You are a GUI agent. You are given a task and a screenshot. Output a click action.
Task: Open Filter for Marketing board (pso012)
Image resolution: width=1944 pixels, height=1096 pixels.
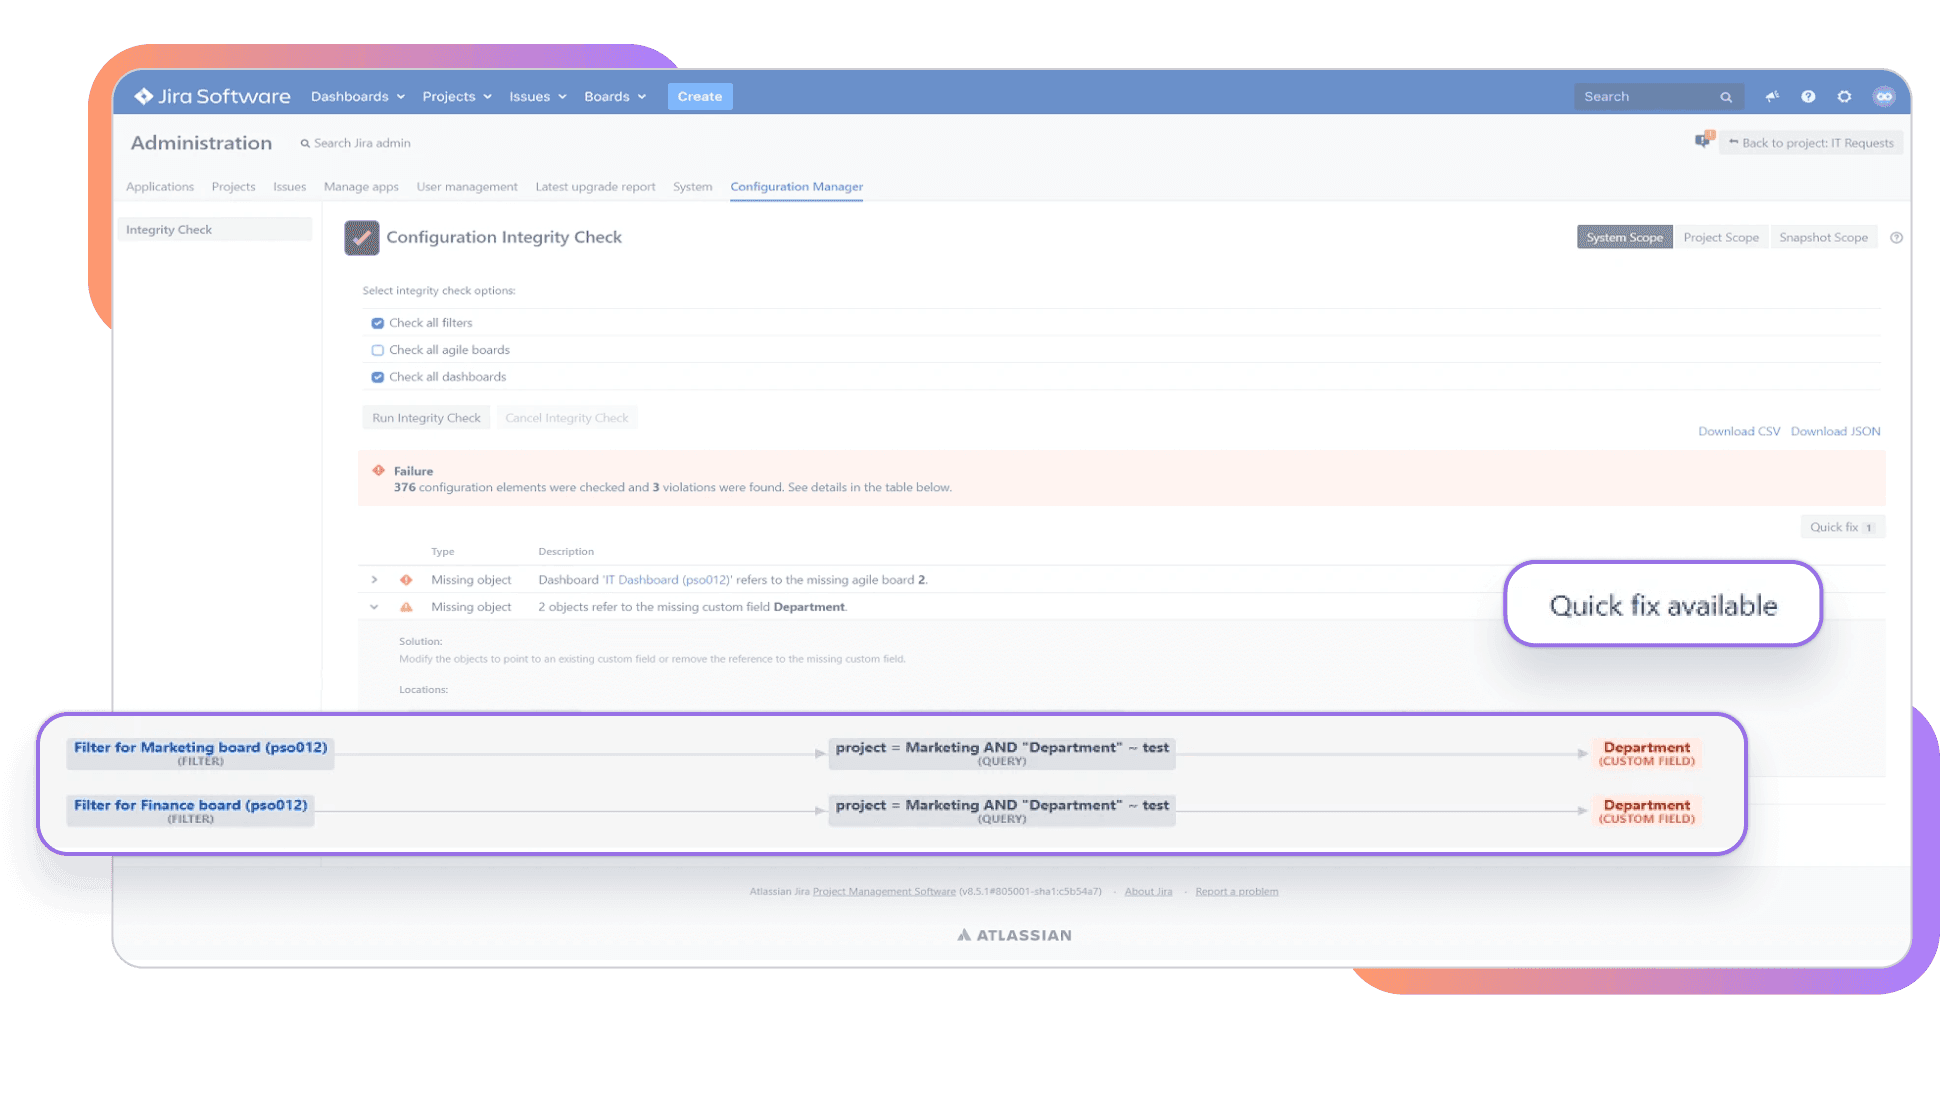pyautogui.click(x=200, y=753)
